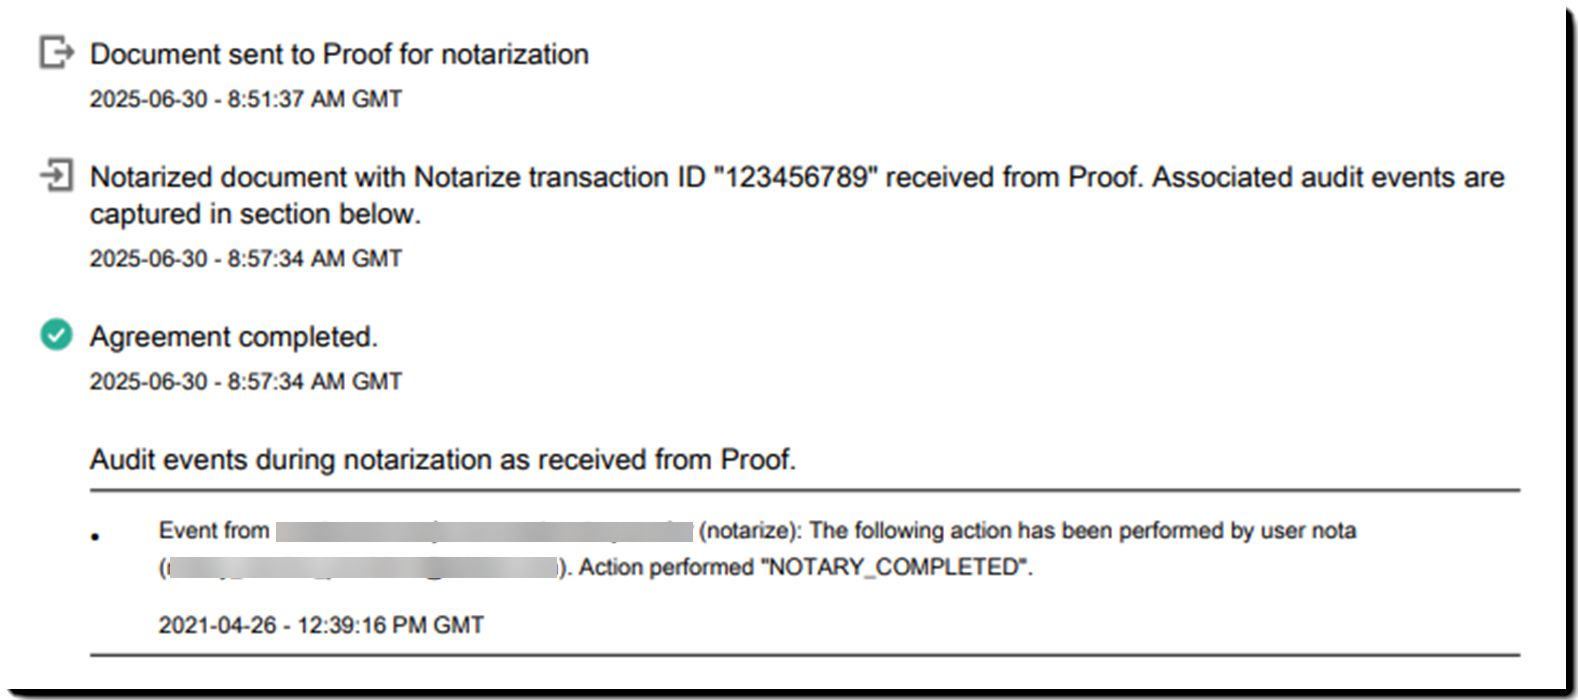Click the green Agreement completed checkmark icon

(56, 335)
